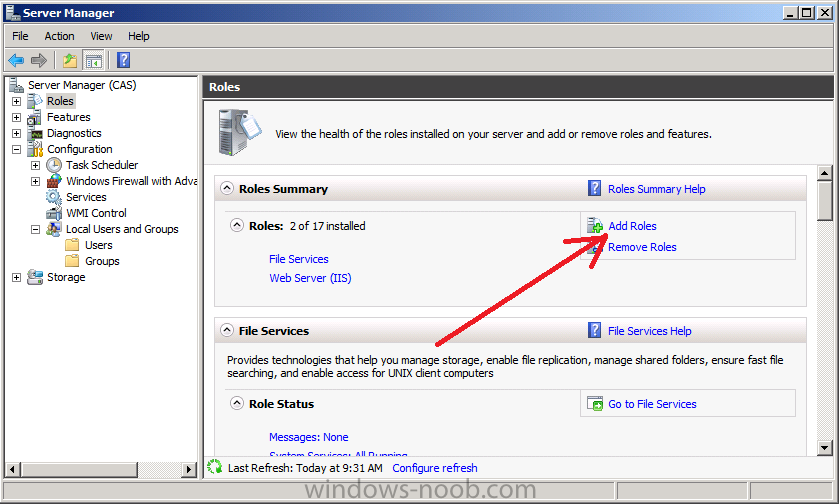Click the Go to File Services icon
This screenshot has height=504, width=840.
[595, 403]
